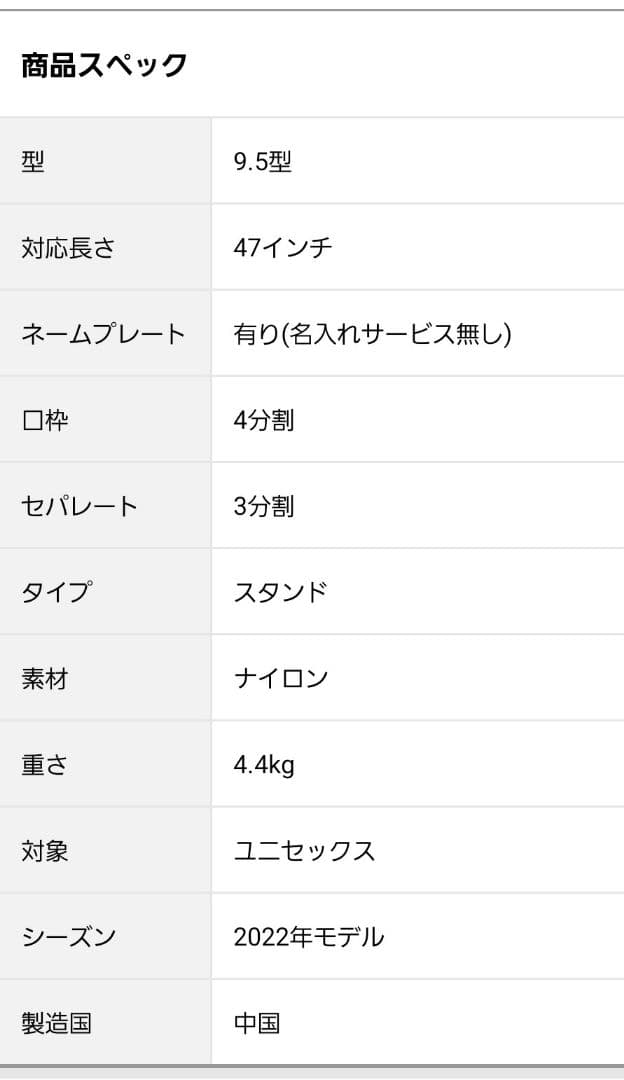This screenshot has width=624, height=1080.
Task: Click the ナイロン material value
Action: (x=281, y=678)
